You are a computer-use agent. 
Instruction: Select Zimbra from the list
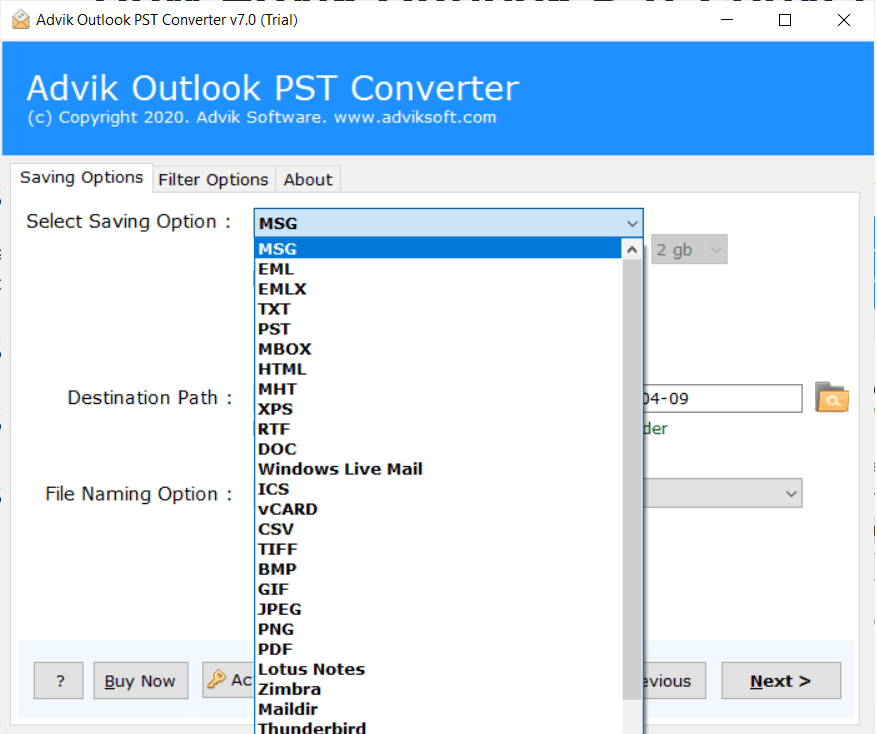point(438,689)
